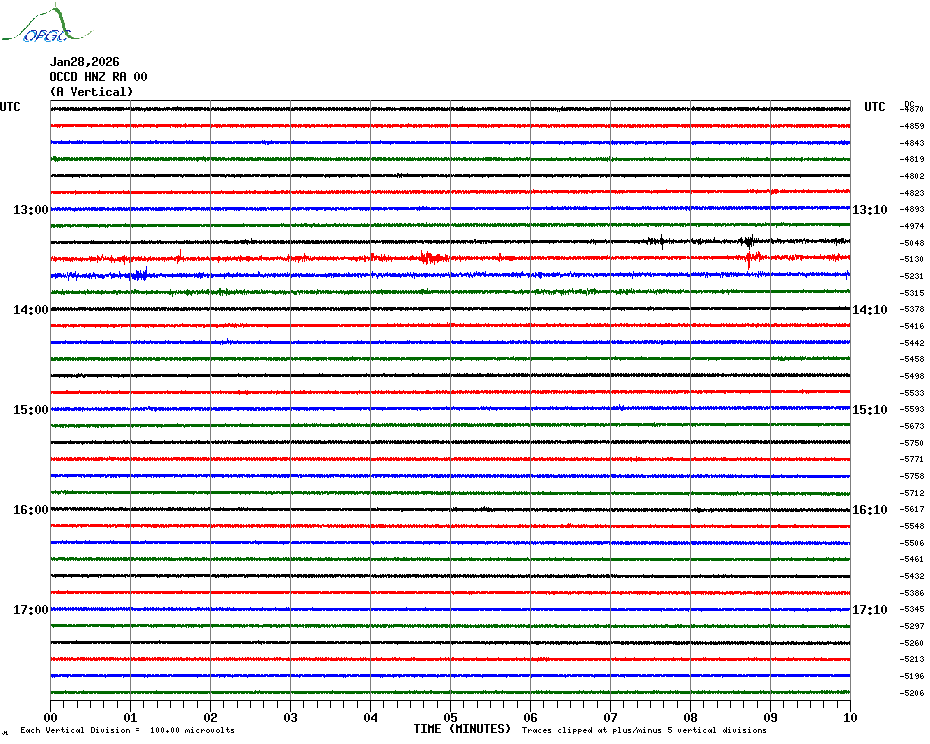
Task: Select the OCCD HNZ RA 00 station text
Action: point(98,77)
